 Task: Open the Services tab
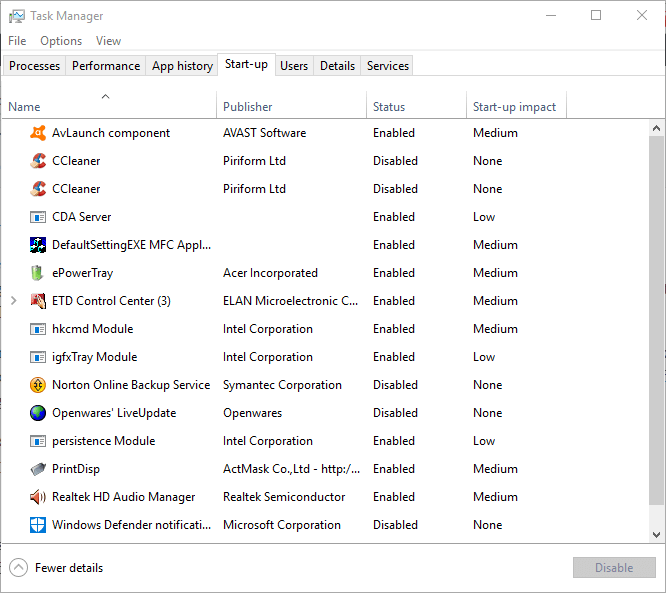[387, 66]
